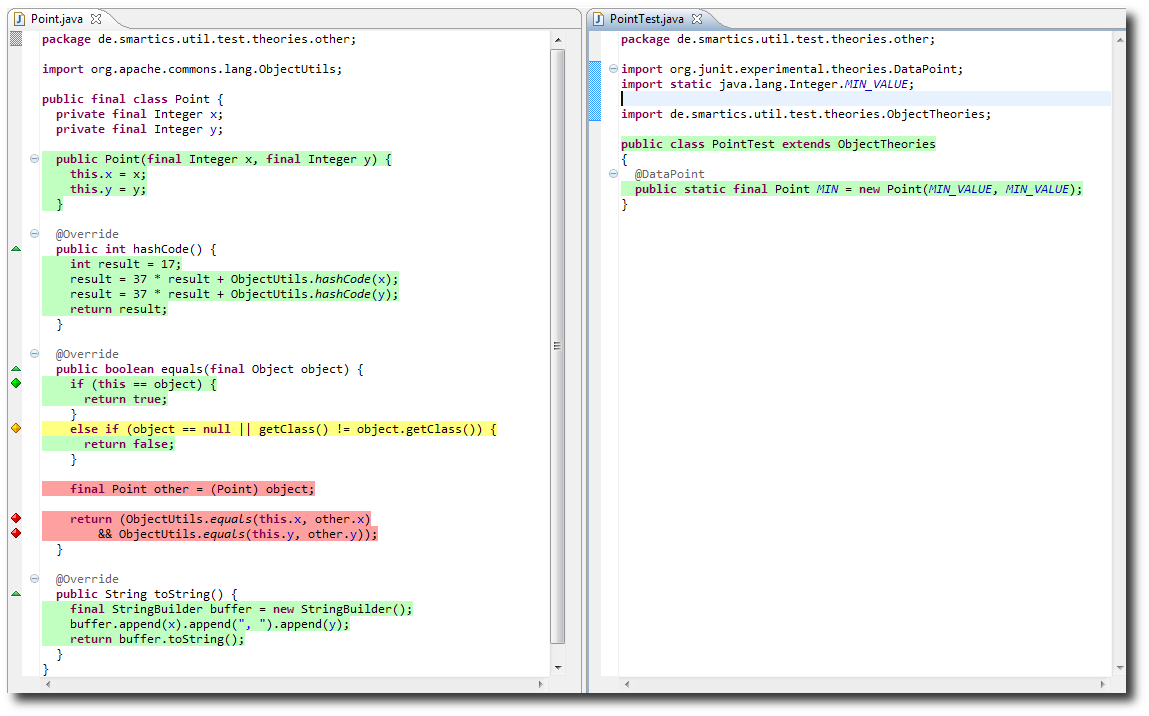The height and width of the screenshot is (716, 1149).
Task: Collapse the @DataPoint field fold in PointTest.java
Action: (x=613, y=174)
